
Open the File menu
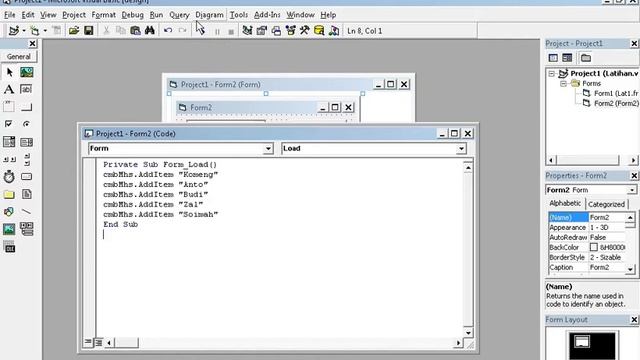9,15
